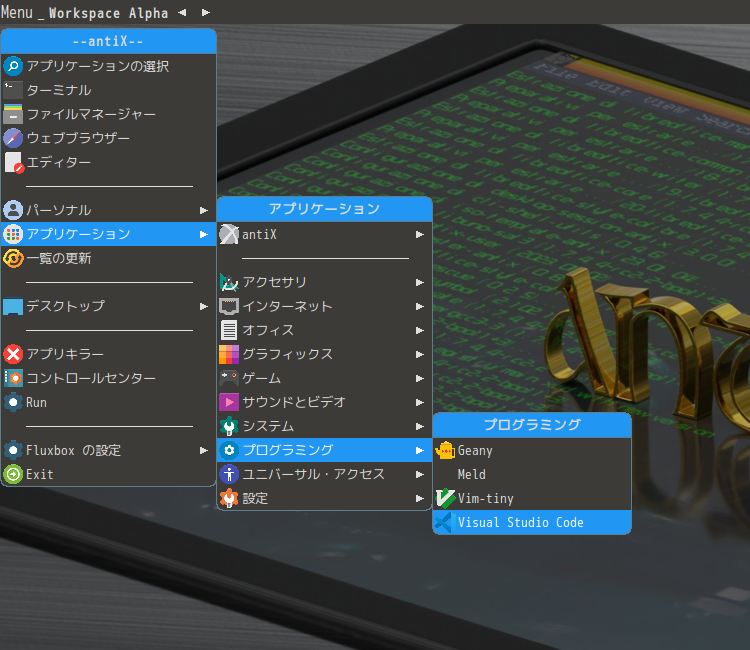The height and width of the screenshot is (650, 750).
Task: Select the Geany menu entry label
Action: point(474,451)
